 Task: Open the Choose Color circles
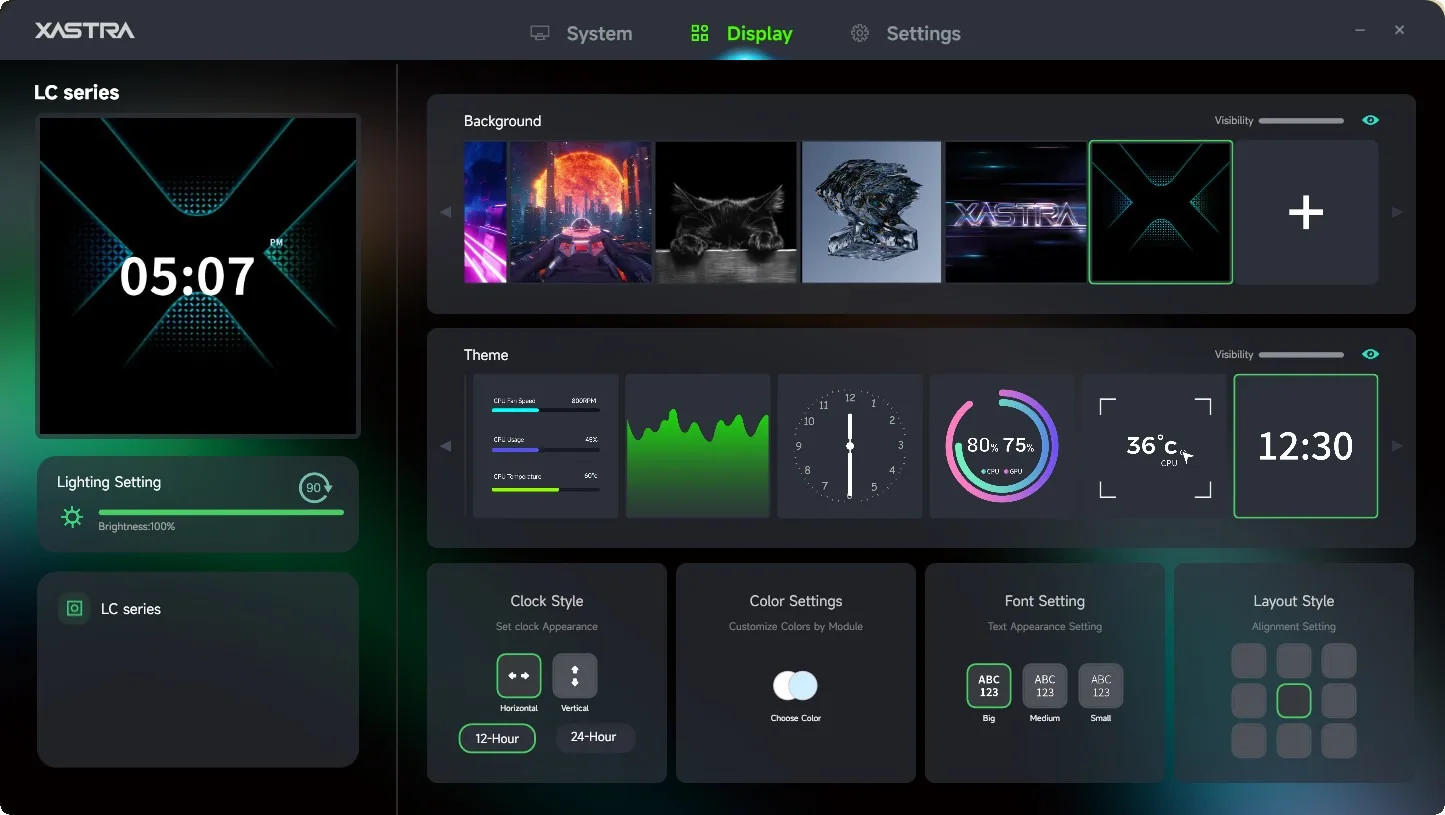[796, 685]
